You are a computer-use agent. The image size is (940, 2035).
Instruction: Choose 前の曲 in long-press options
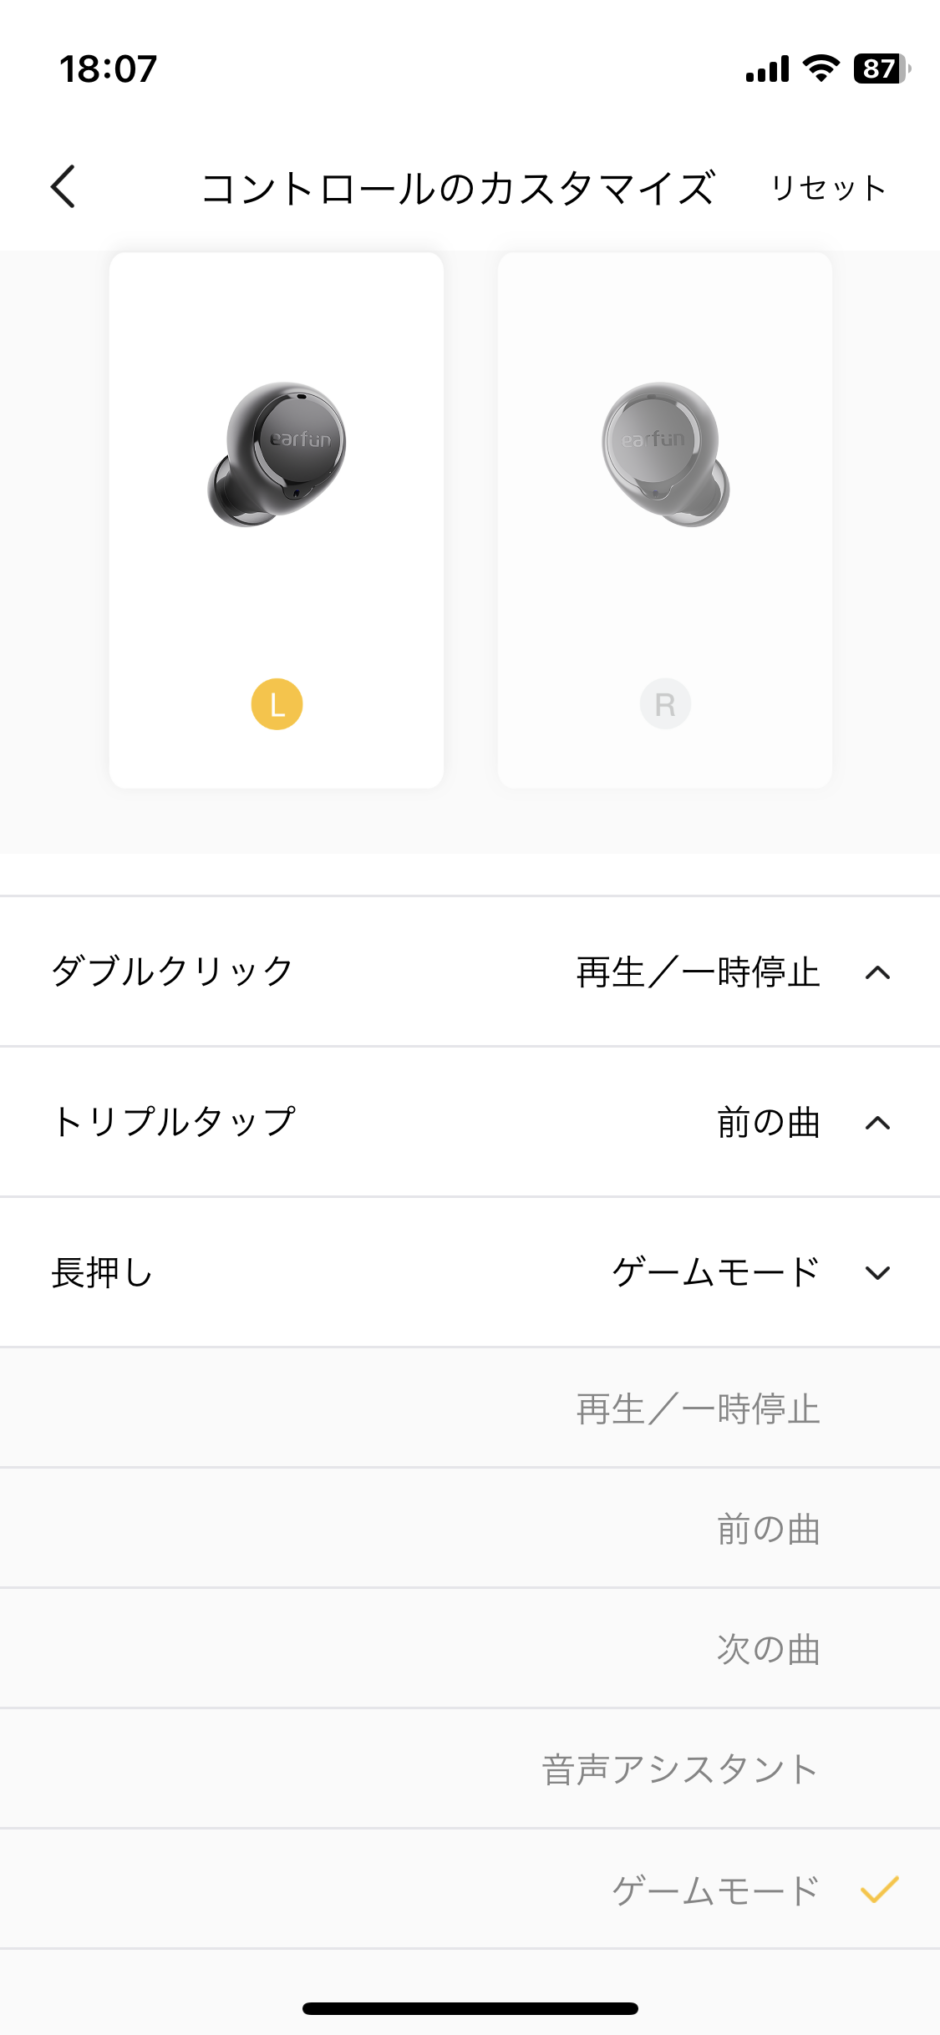point(768,1529)
